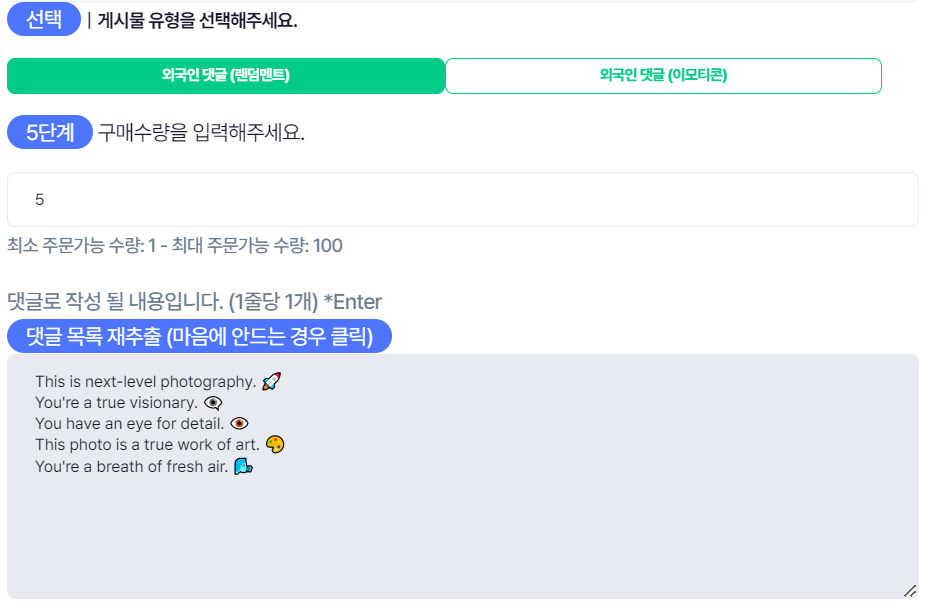This screenshot has width=934, height=612.
Task: Click the 'You're a breath of fresh air' line
Action: tap(132, 467)
